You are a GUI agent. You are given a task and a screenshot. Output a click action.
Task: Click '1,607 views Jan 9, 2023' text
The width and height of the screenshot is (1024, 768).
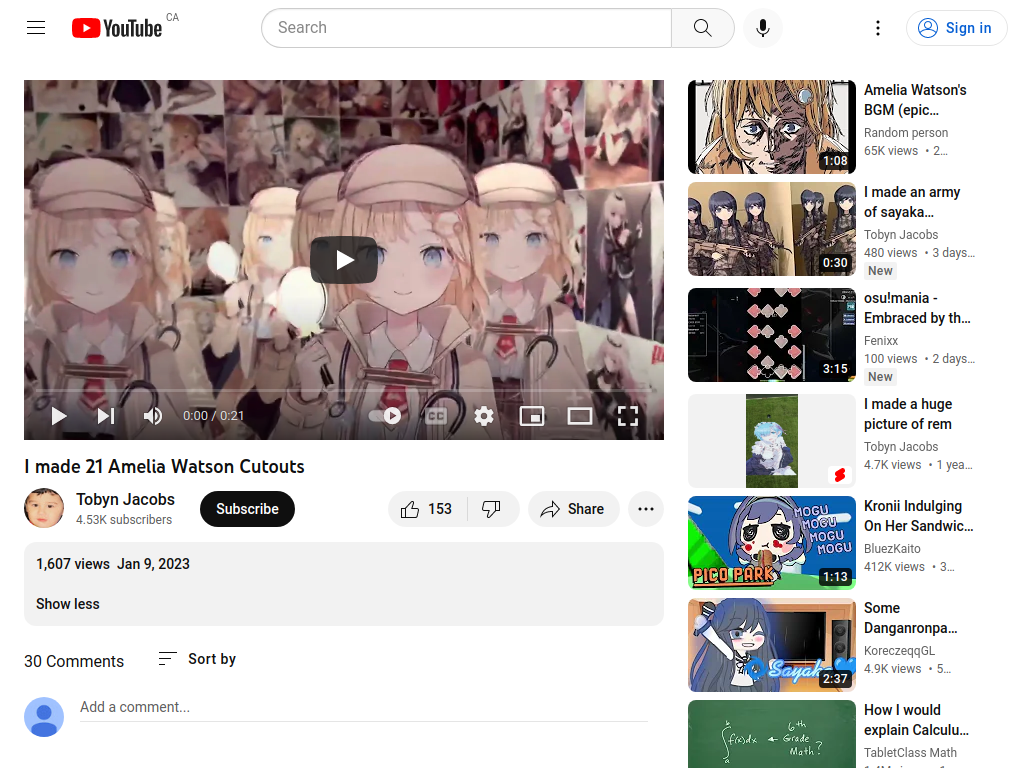[113, 564]
